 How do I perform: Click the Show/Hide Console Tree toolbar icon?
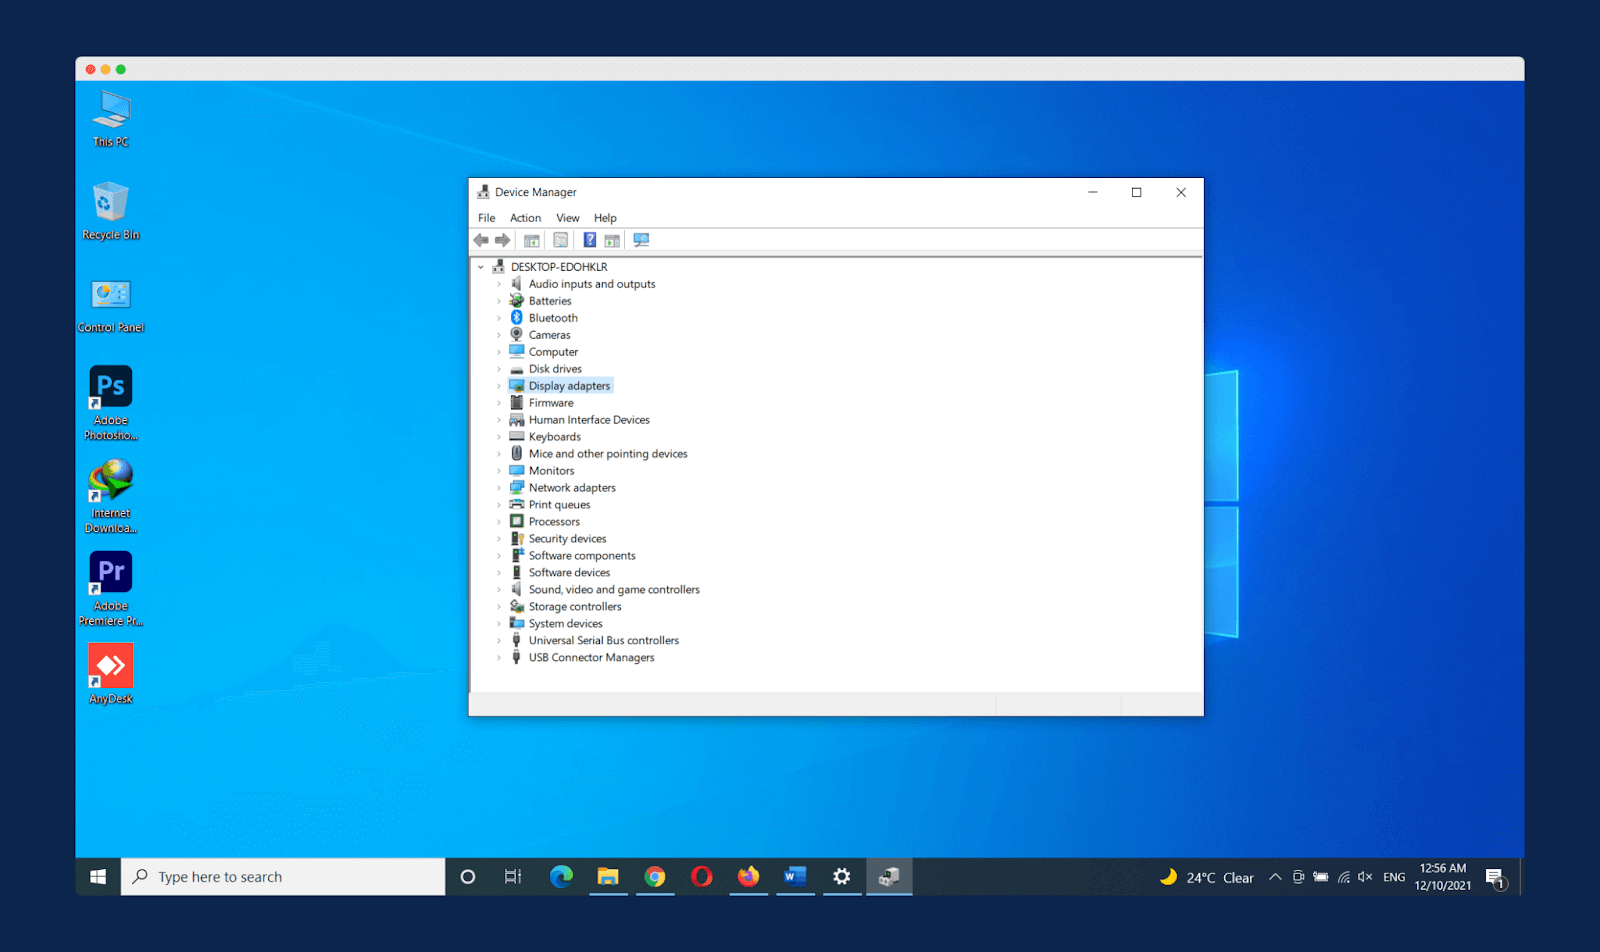[532, 240]
